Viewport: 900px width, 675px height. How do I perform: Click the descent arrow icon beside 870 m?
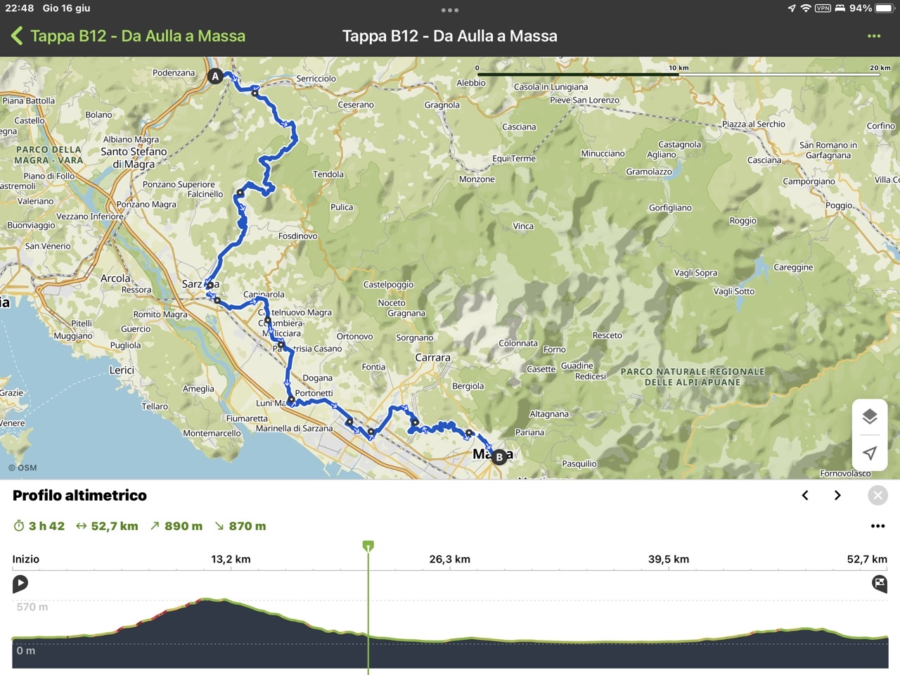click(x=219, y=525)
